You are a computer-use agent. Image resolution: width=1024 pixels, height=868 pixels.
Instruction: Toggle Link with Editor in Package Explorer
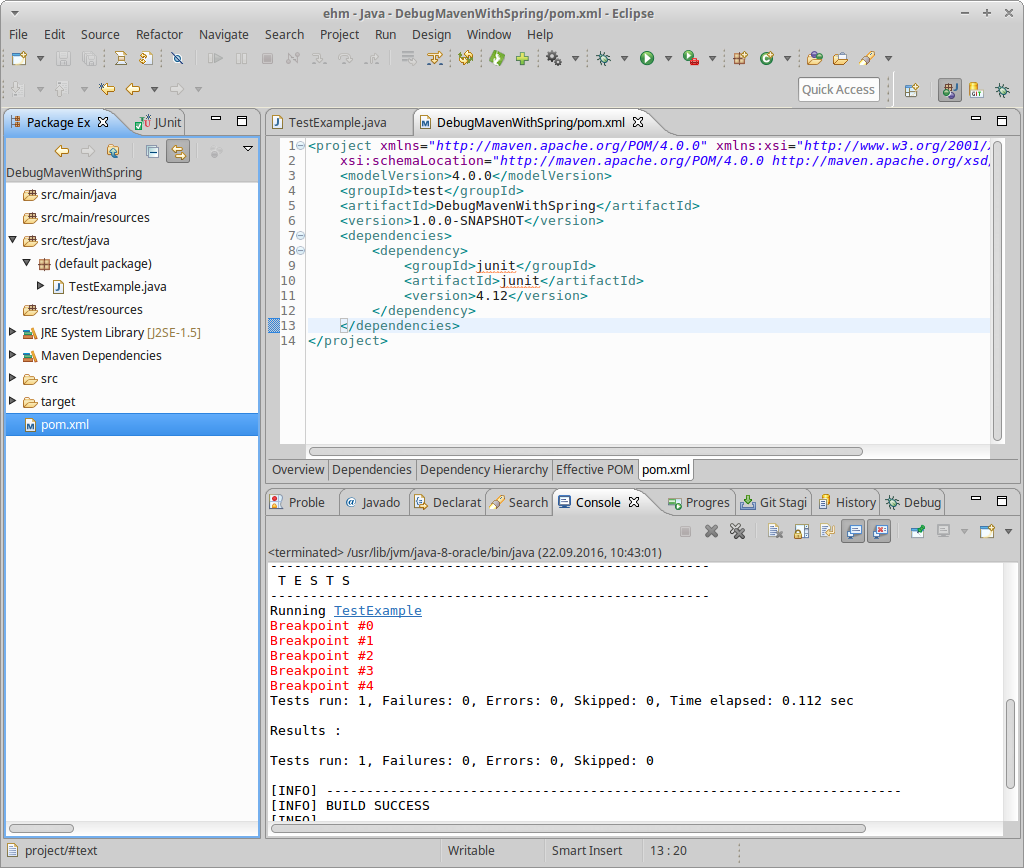[x=178, y=151]
